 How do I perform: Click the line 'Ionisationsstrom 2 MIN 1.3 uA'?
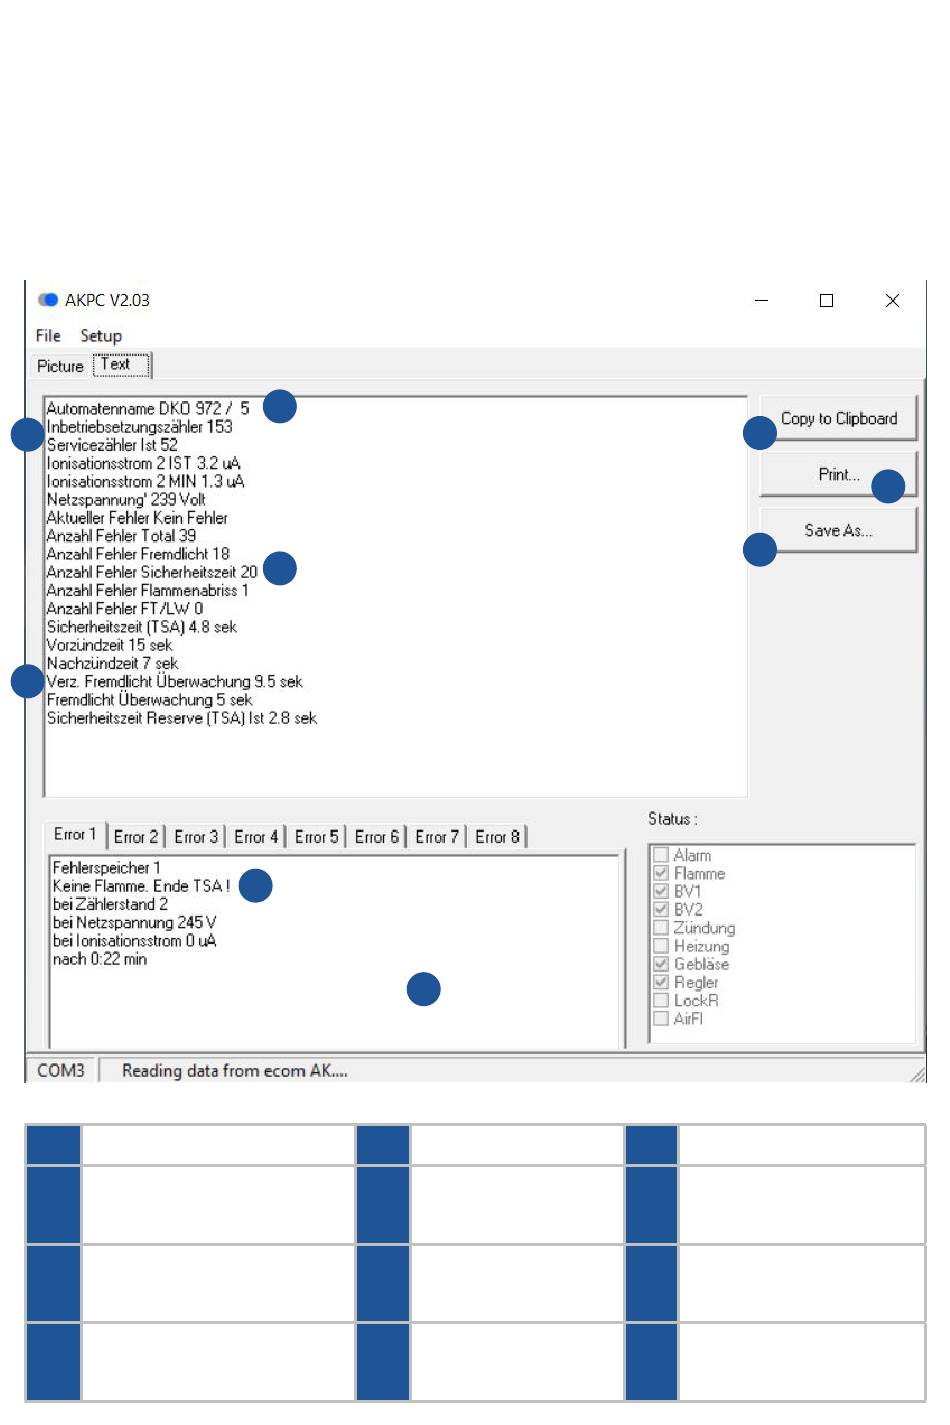(145, 481)
